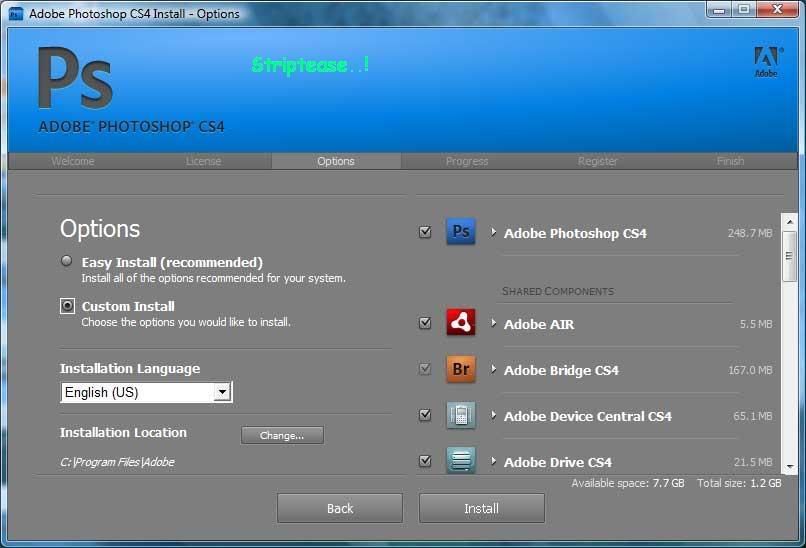Expand the Adobe Photoshop CS4 component arrow

[493, 232]
